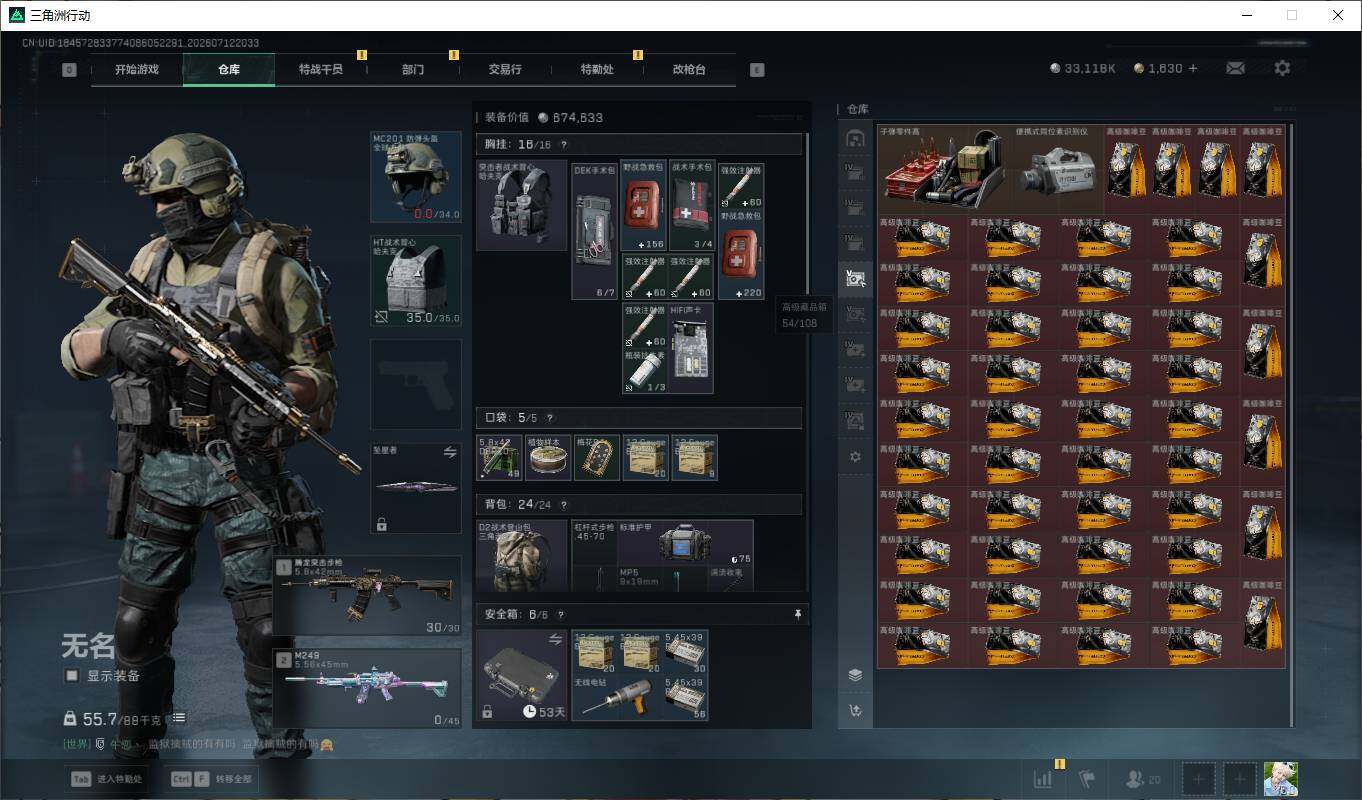Click the swap arrows on 坠星者 slot
1362x800 pixels.
(x=450, y=452)
